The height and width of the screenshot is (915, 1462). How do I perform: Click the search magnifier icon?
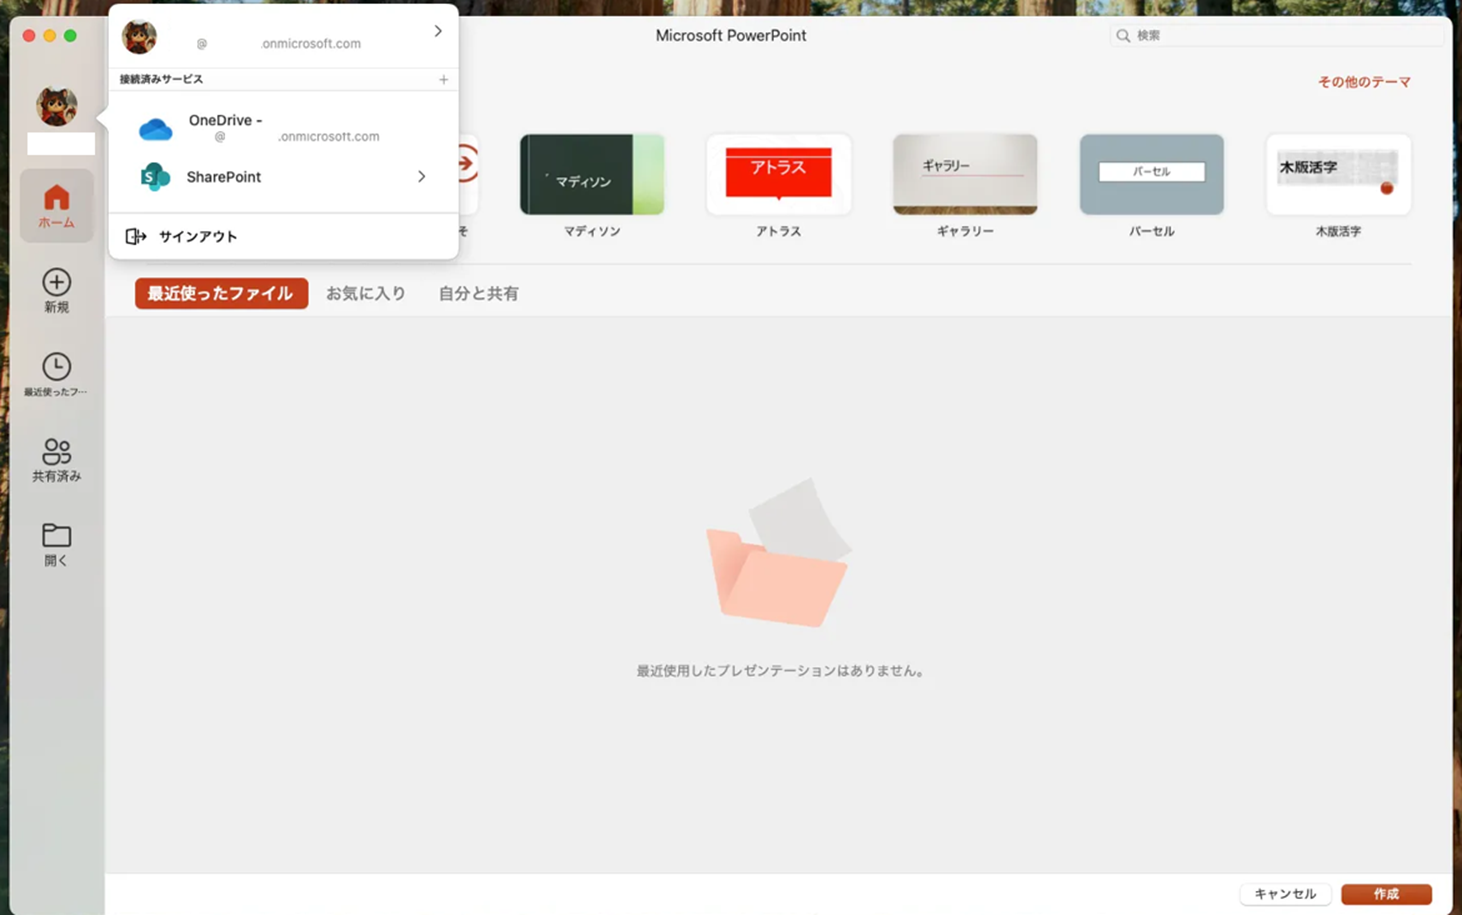coord(1123,35)
